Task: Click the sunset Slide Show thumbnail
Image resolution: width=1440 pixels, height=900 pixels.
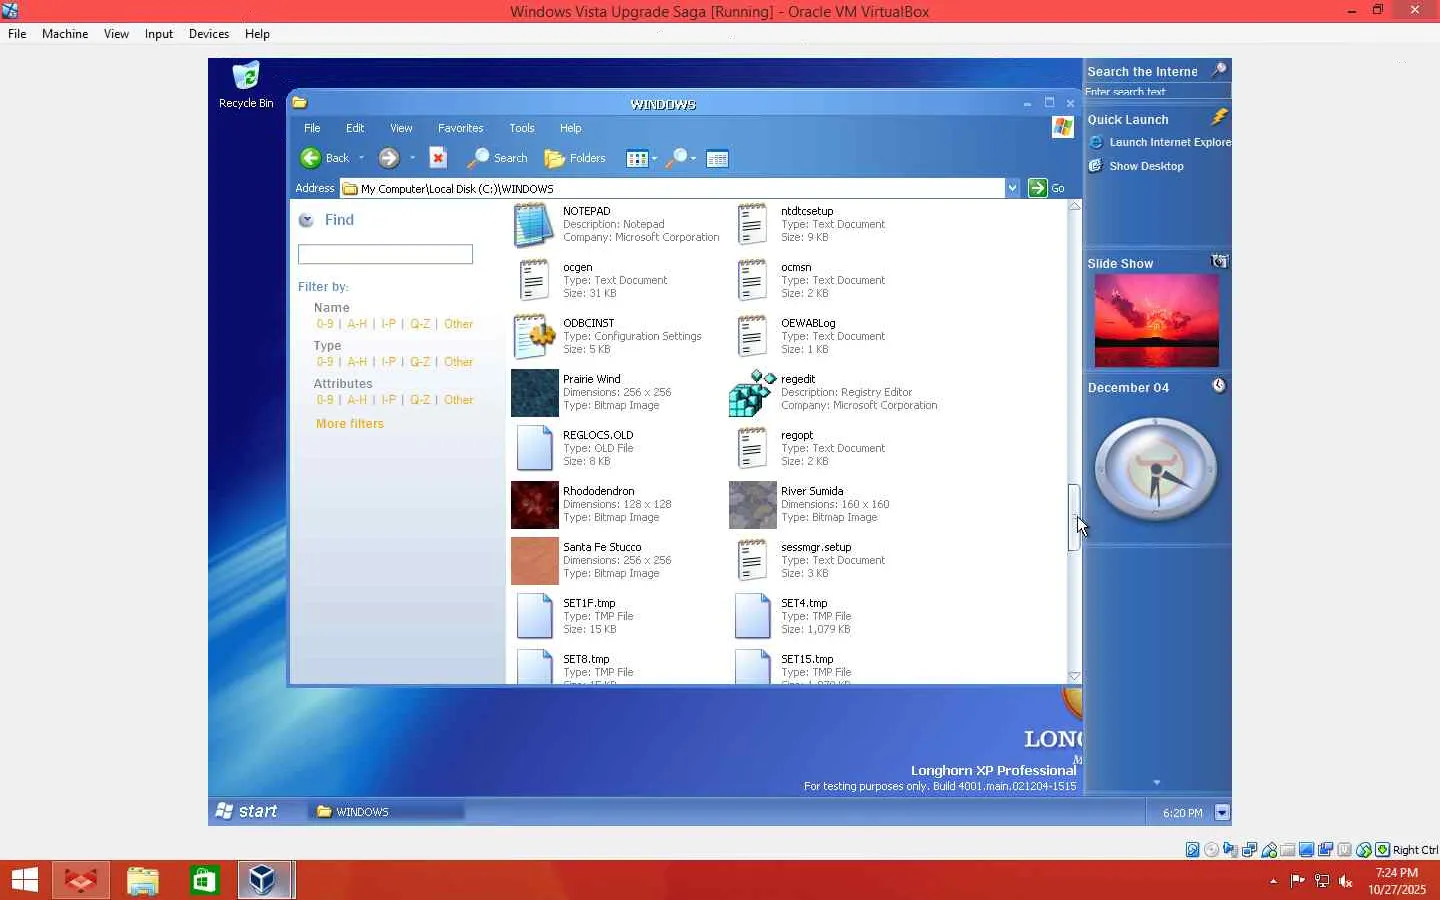Action: coord(1157,321)
